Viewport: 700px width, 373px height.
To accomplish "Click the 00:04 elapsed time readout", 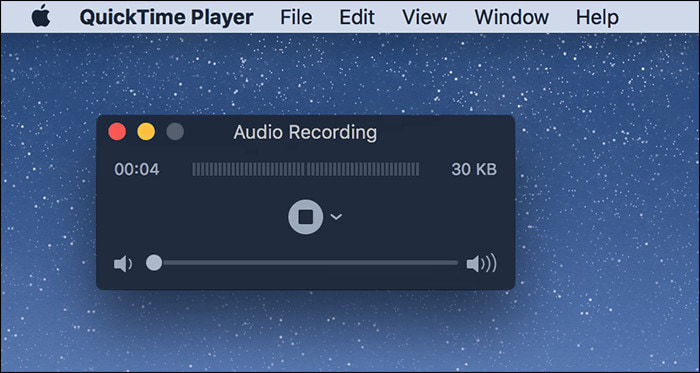I will pos(137,170).
